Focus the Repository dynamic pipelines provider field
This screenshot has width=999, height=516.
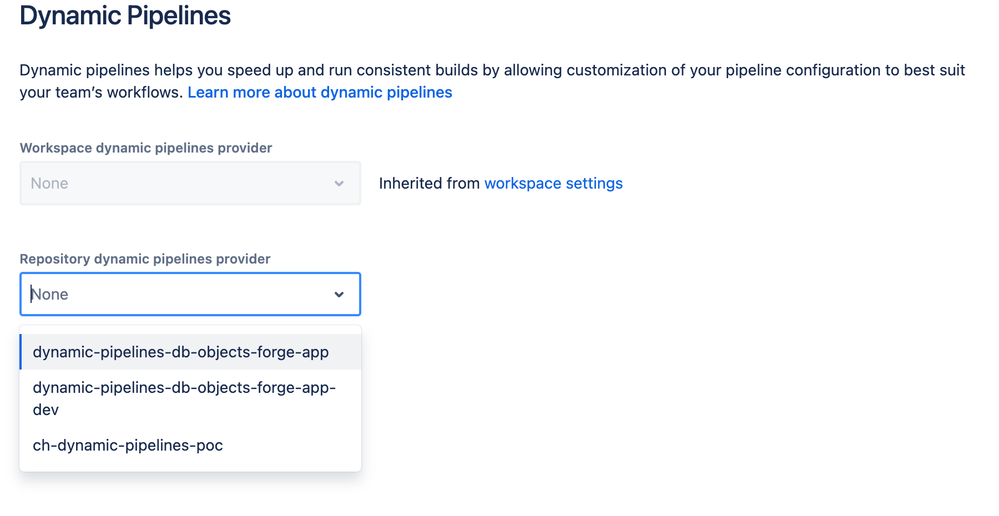coord(190,294)
